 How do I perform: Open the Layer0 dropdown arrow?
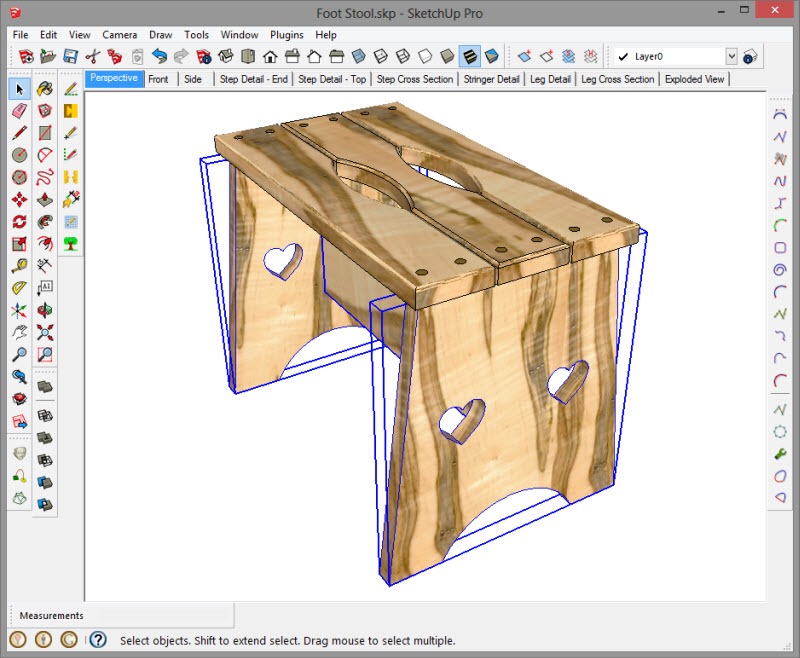pos(731,57)
